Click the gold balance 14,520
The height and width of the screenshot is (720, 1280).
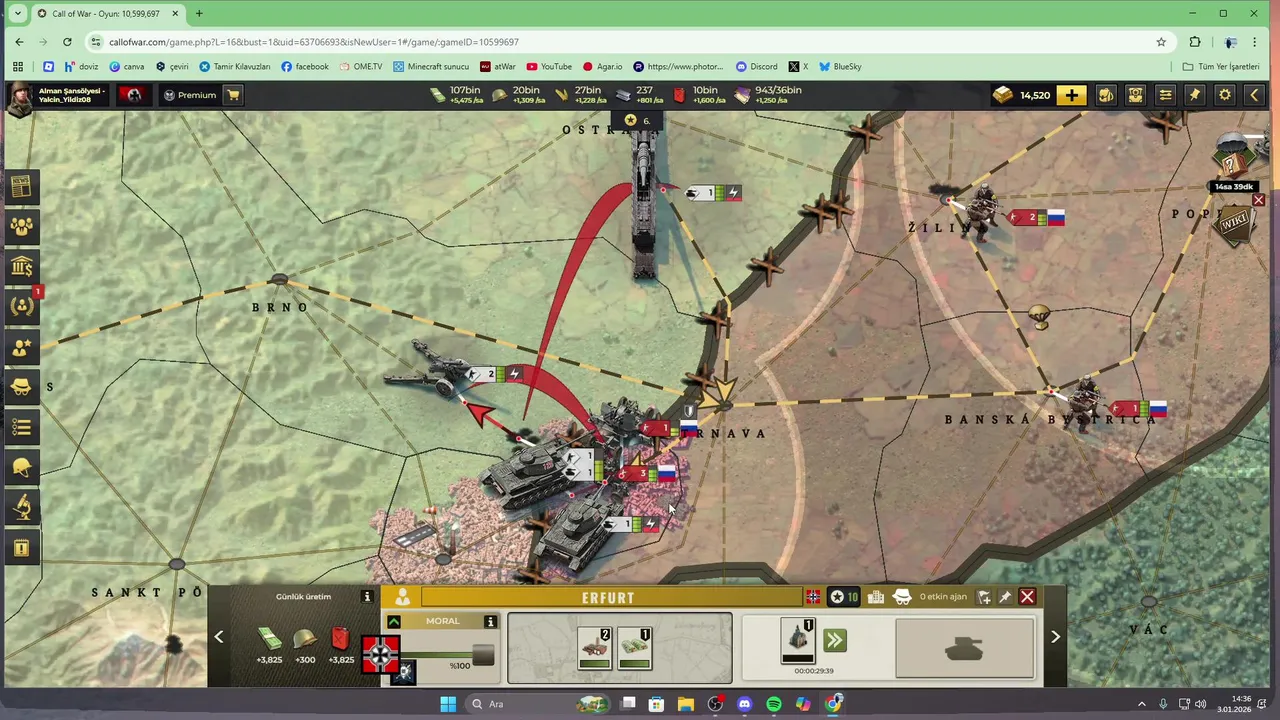[1023, 95]
